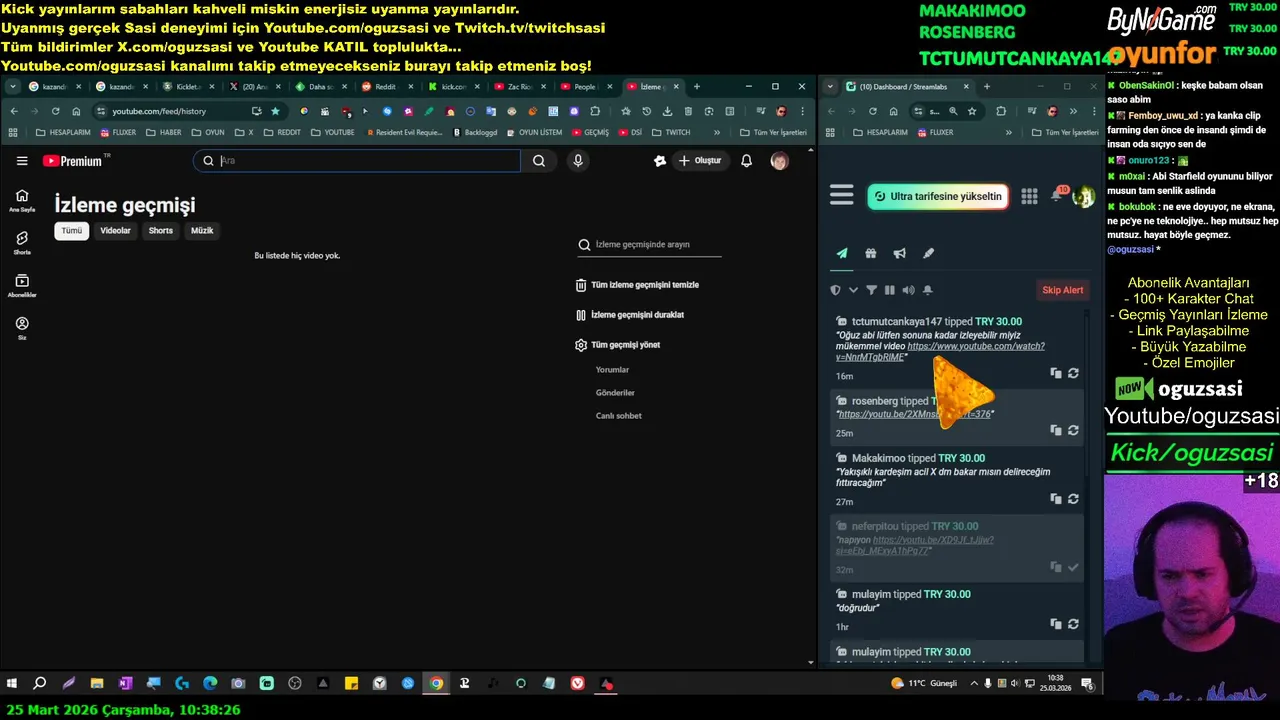Open the Yorumlar link
The image size is (1280, 720).
click(613, 370)
